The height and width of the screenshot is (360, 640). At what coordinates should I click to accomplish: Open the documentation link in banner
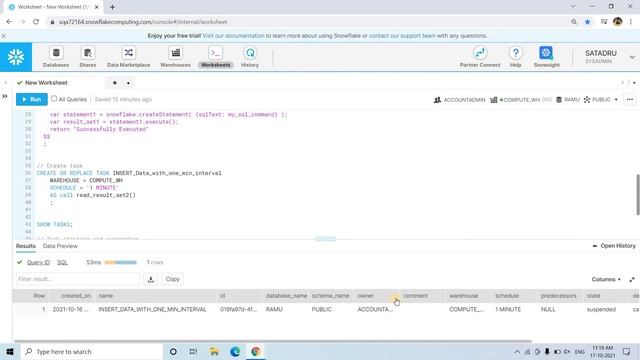[233, 36]
